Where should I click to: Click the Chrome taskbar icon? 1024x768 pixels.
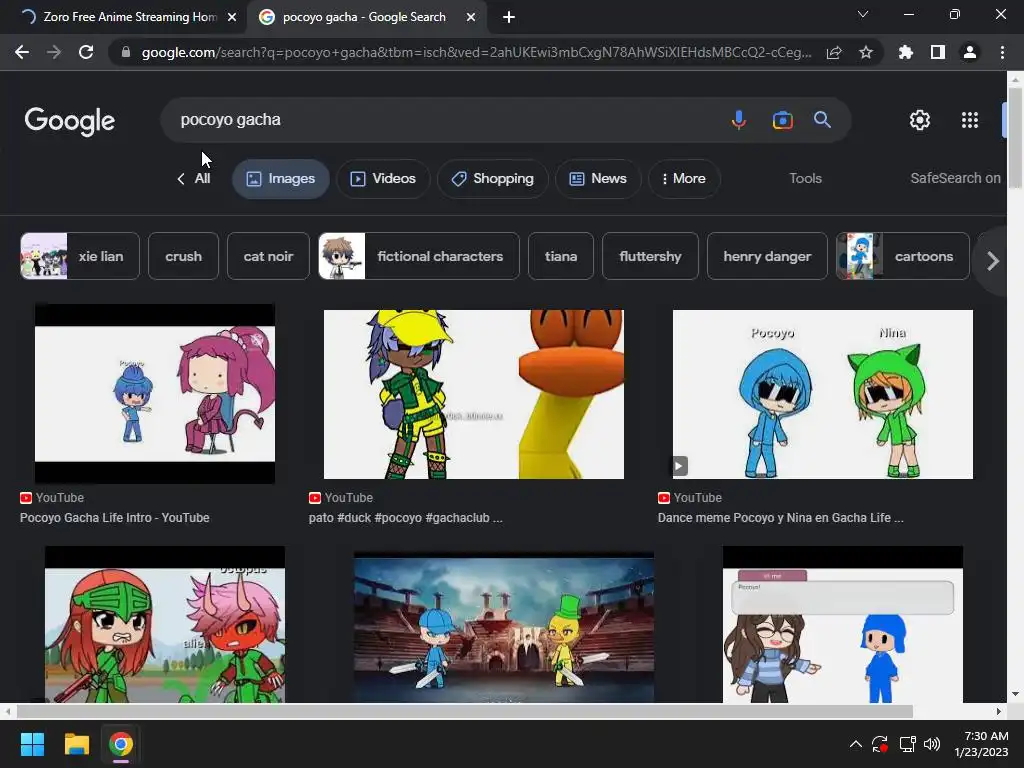[x=121, y=744]
